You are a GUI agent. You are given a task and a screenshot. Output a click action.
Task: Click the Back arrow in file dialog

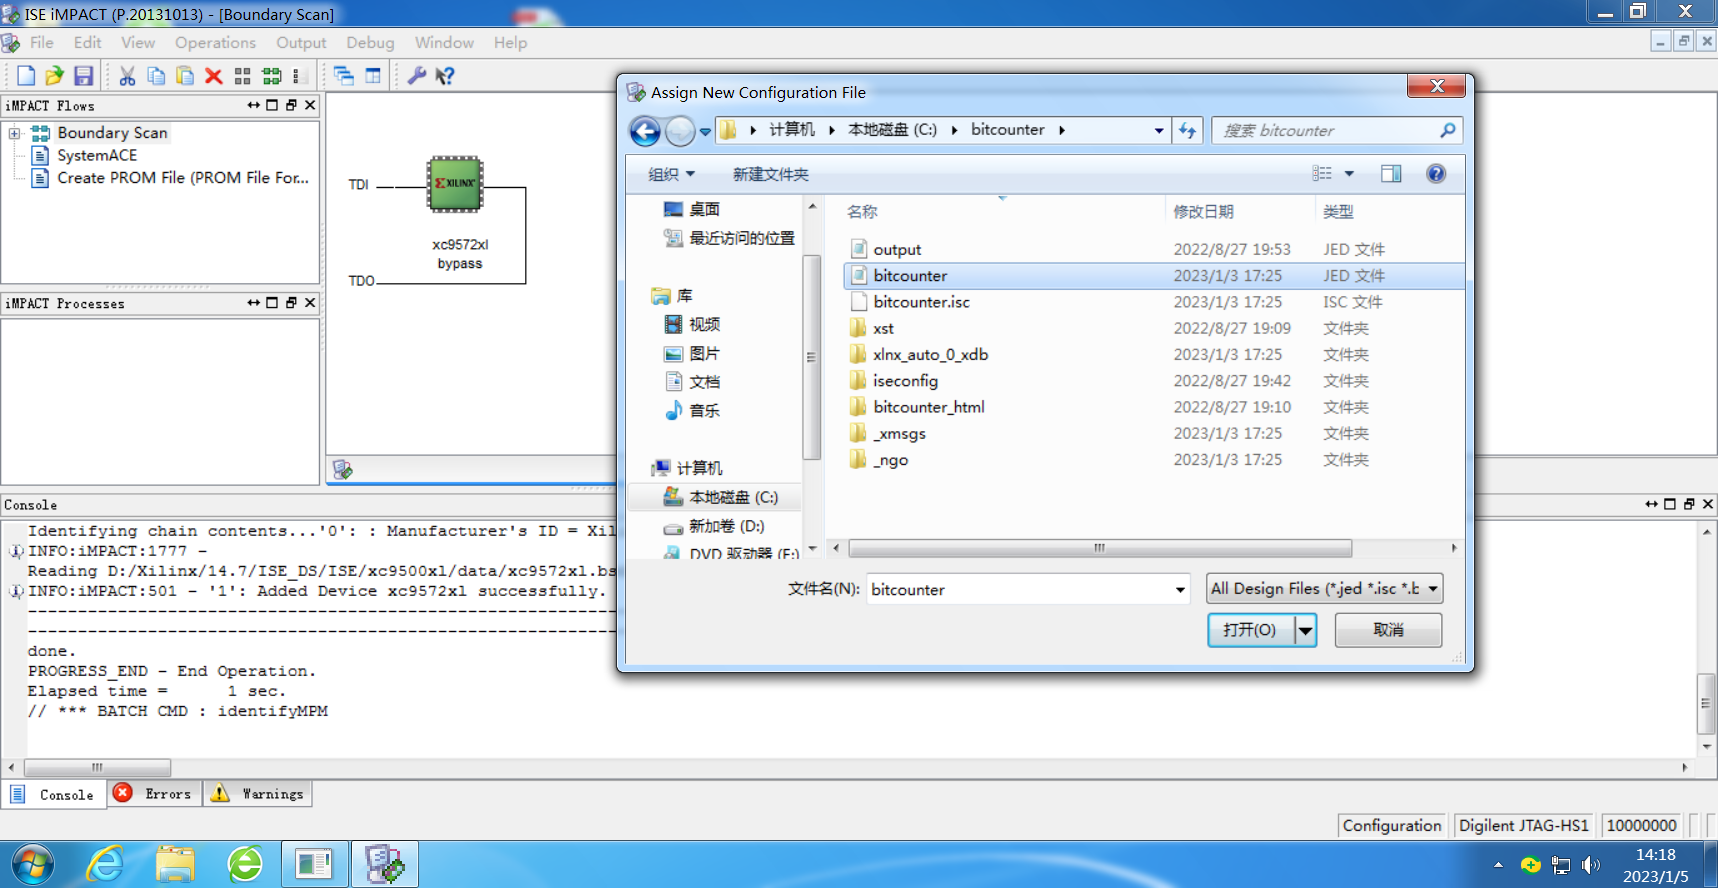tap(645, 131)
